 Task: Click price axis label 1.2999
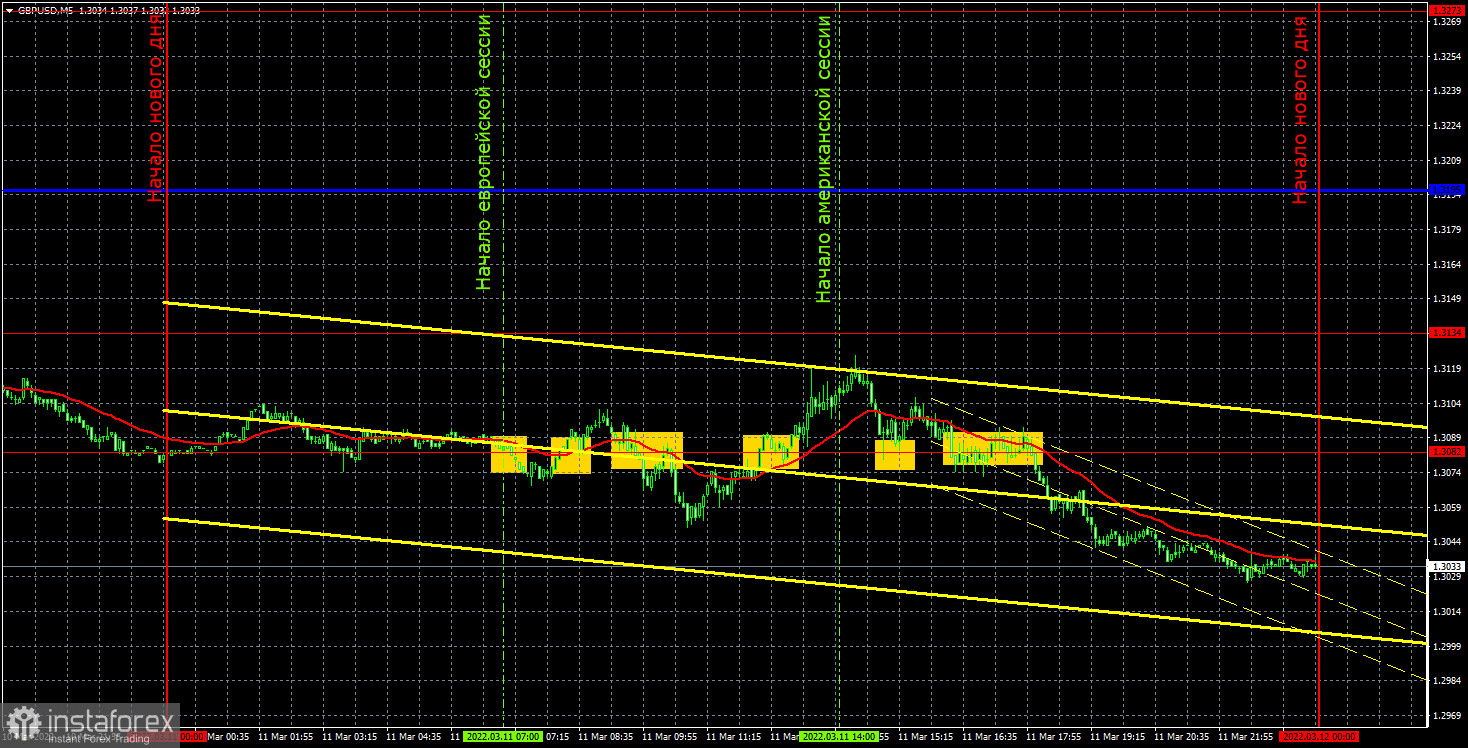click(1447, 646)
